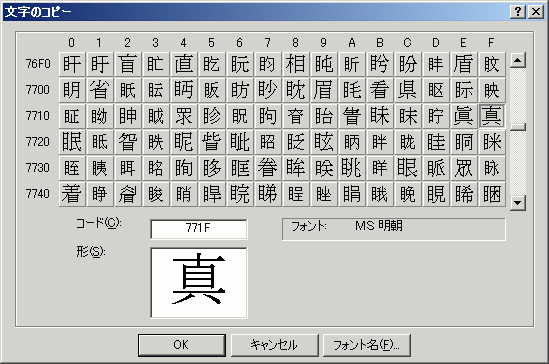Viewport: 549px width, 364px height.
Task: Click the scrollbar up arrow of character grid
Action: [x=518, y=61]
